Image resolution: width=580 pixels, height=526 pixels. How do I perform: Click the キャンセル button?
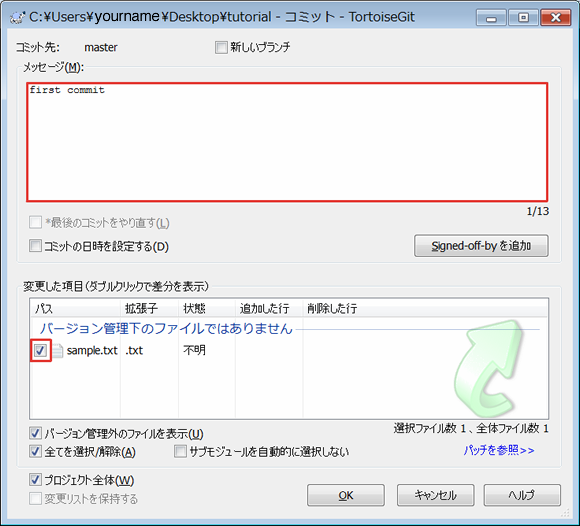[x=435, y=495]
